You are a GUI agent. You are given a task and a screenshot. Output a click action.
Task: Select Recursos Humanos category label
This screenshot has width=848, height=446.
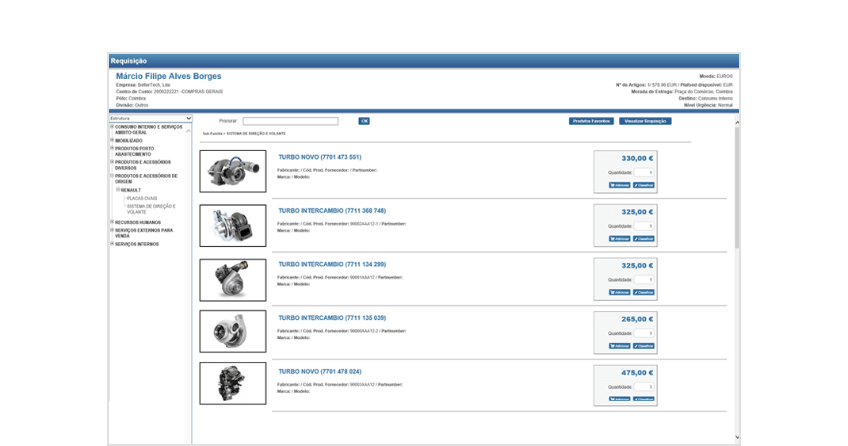138,222
